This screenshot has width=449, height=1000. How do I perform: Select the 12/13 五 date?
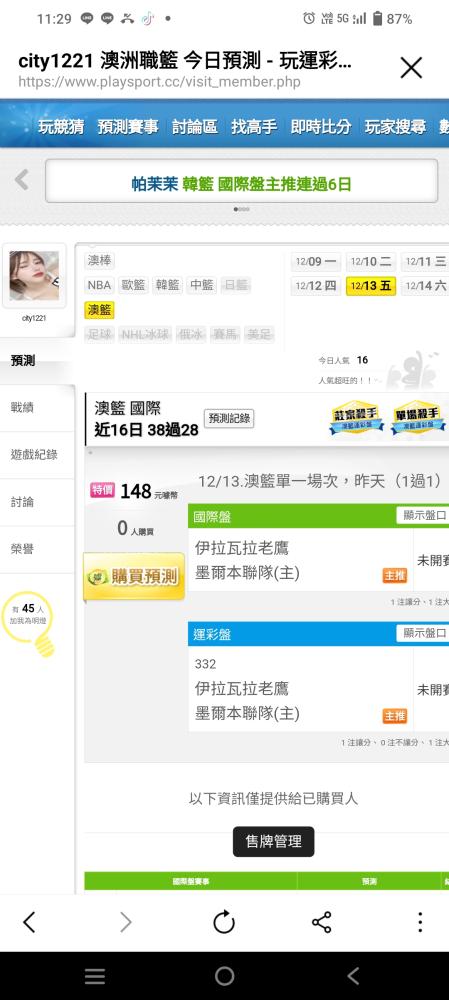click(371, 286)
